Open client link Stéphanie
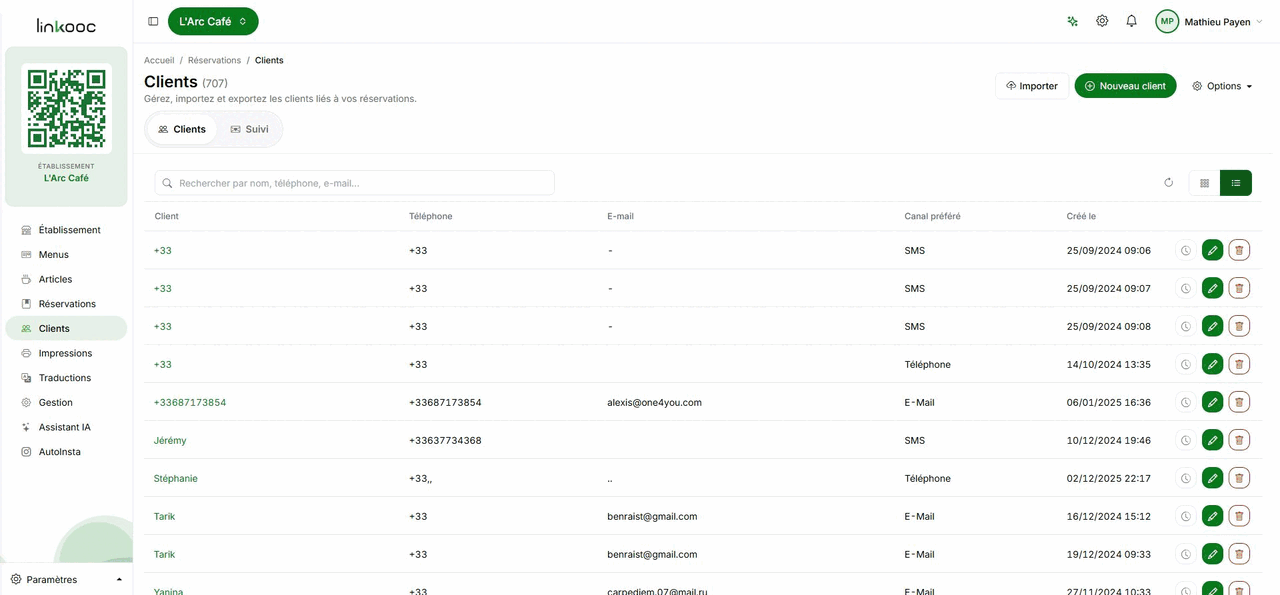 click(176, 479)
